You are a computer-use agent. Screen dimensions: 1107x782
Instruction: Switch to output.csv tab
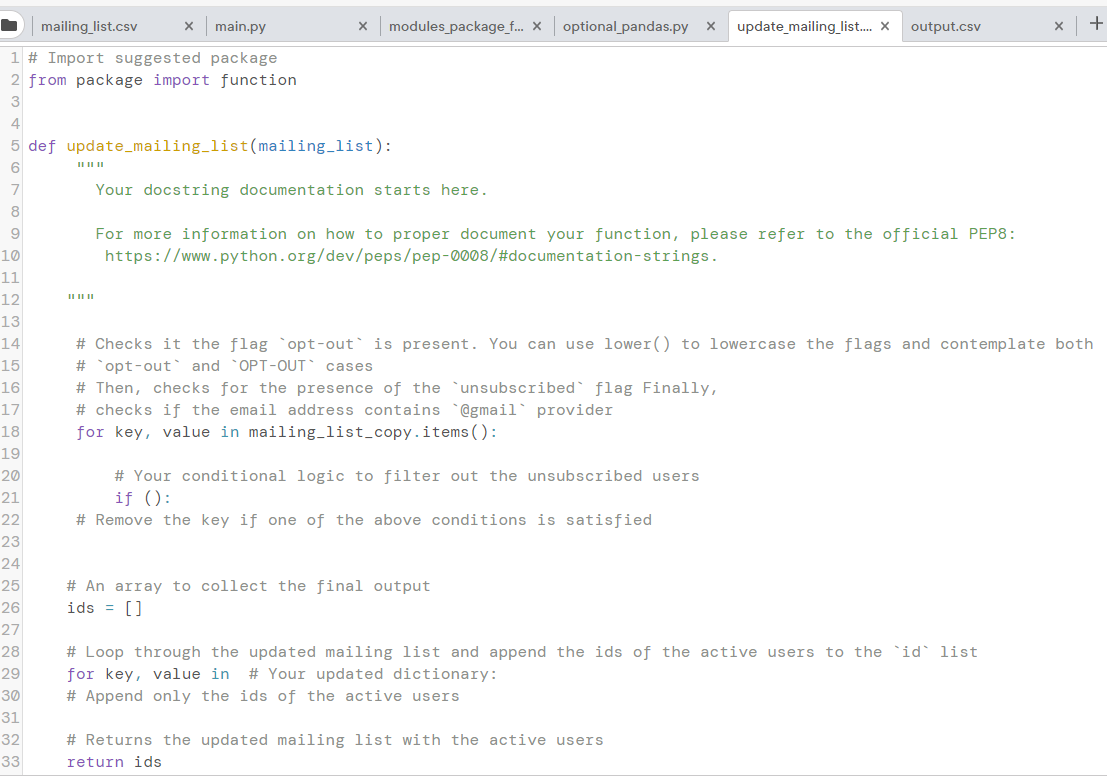[x=945, y=26]
